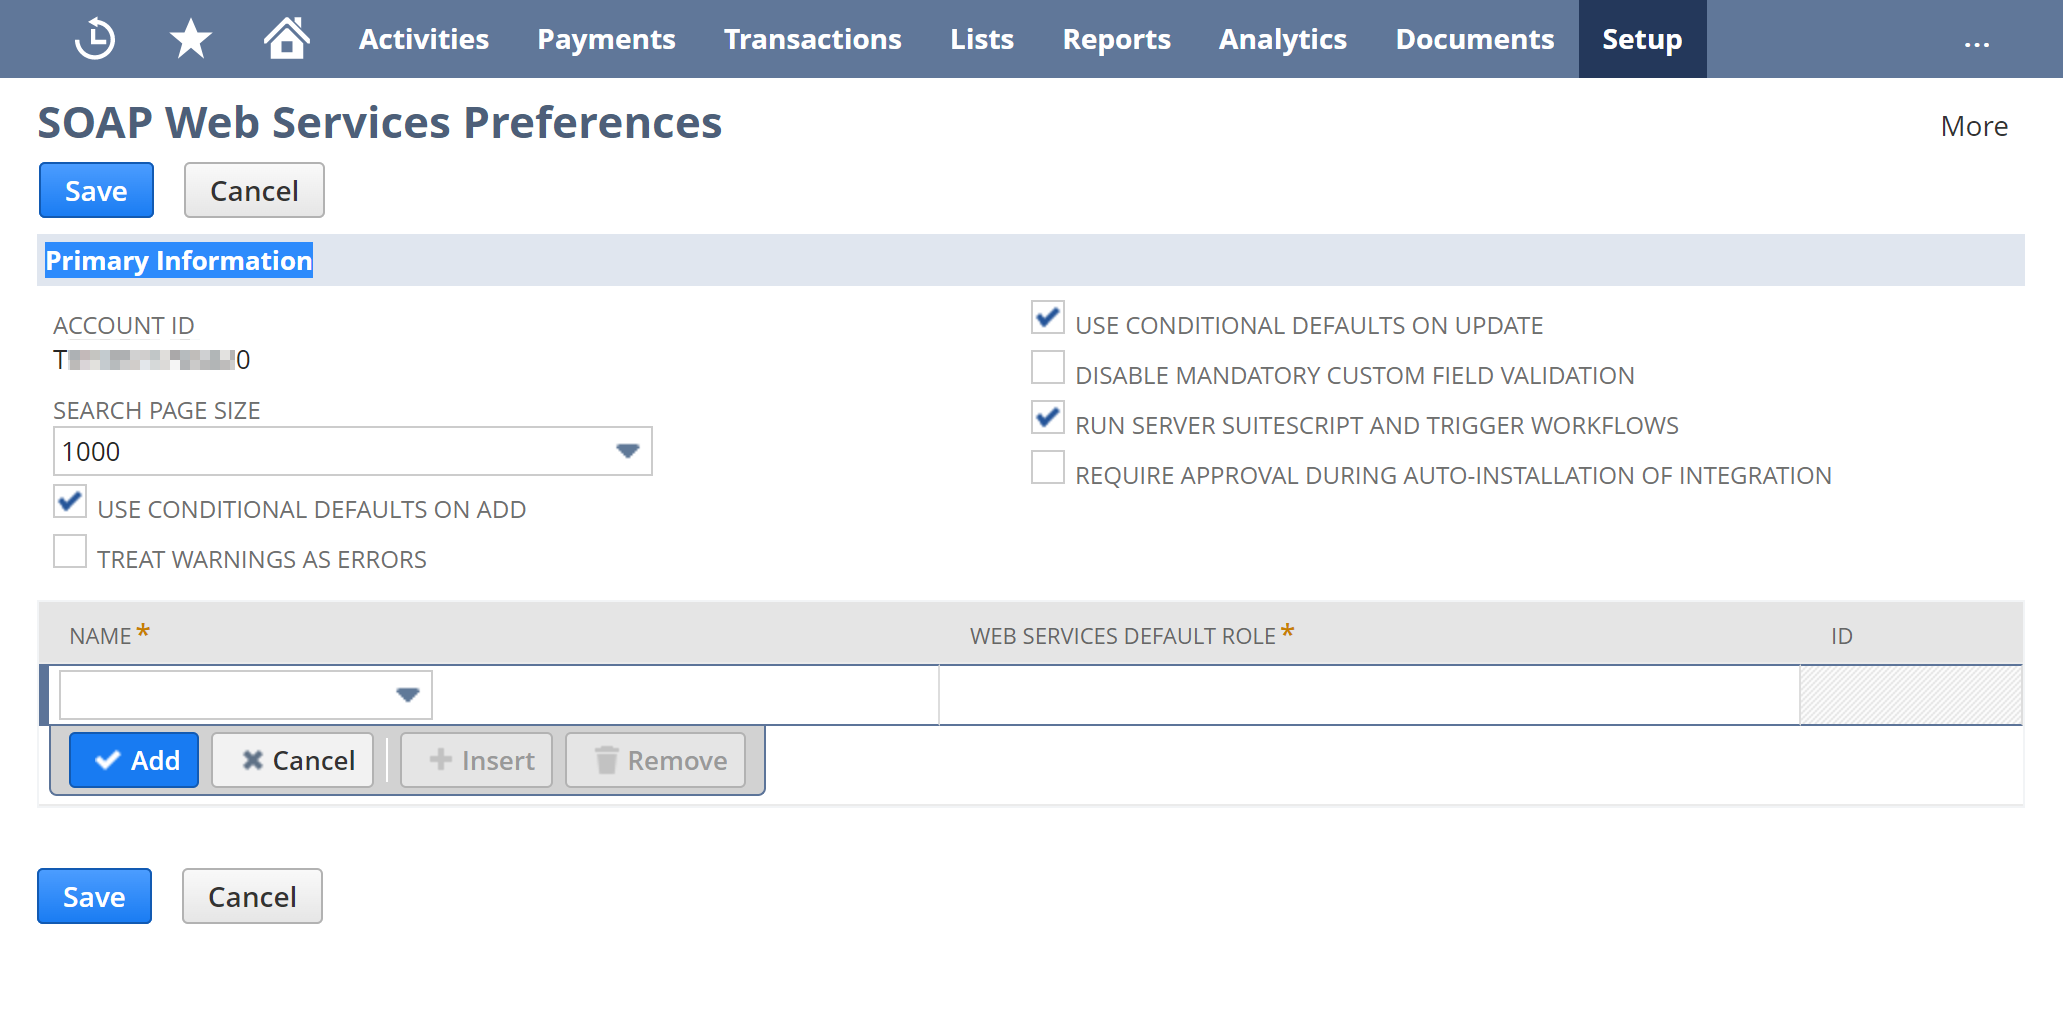Open the Lists menu
The height and width of the screenshot is (1025, 2063).
click(982, 39)
